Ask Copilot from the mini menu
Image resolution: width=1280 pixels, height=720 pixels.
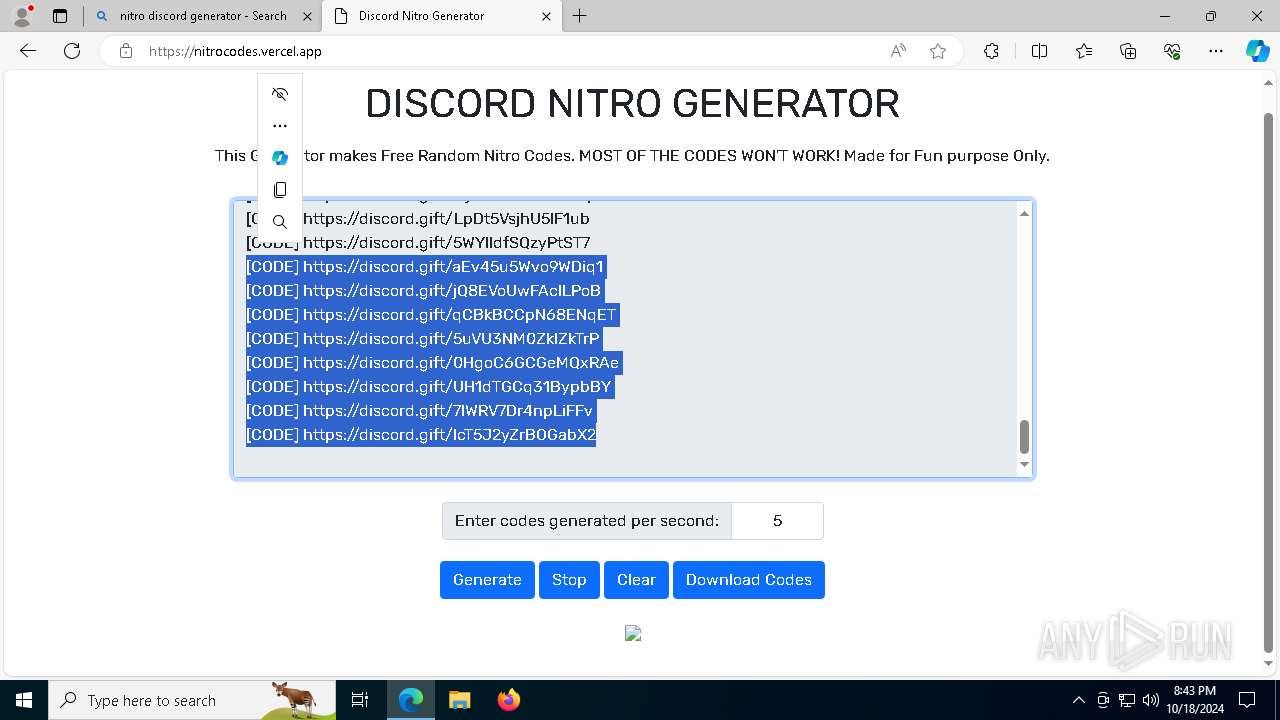click(280, 158)
